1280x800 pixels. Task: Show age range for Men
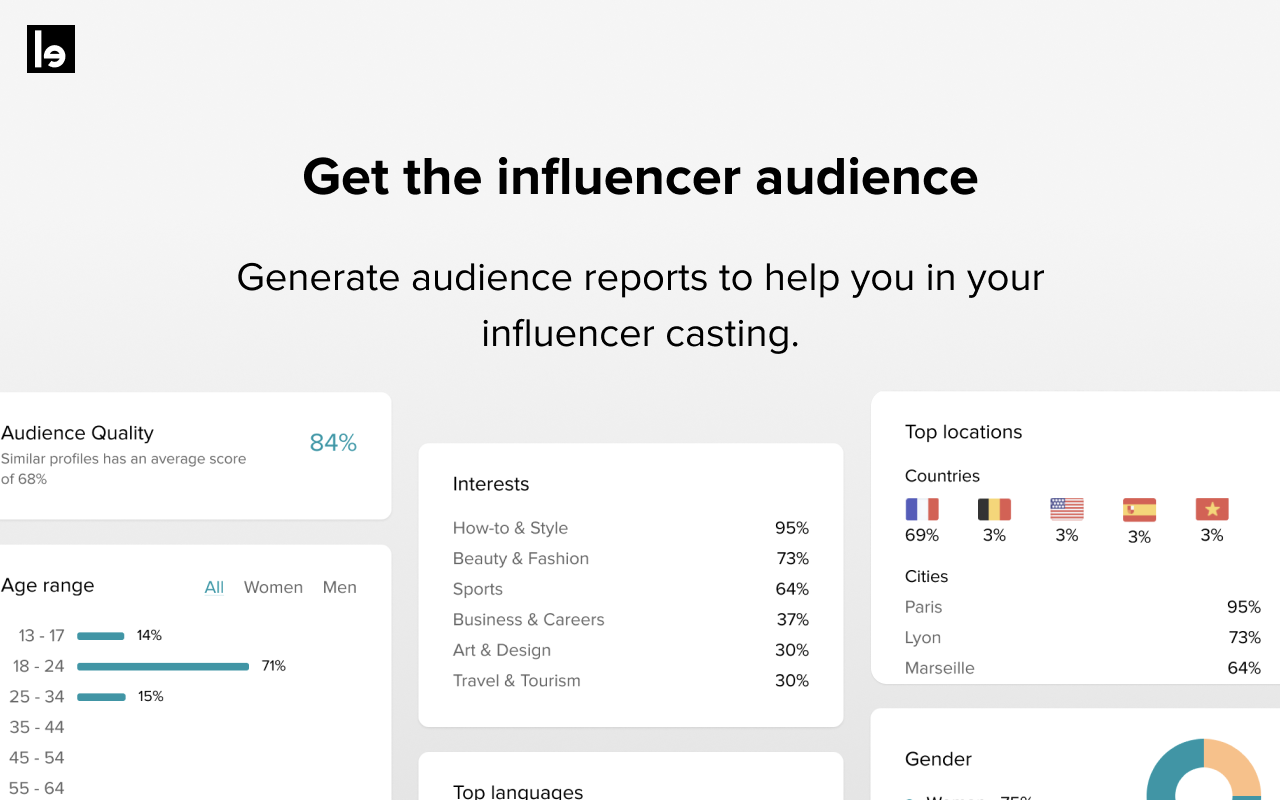[339, 587]
